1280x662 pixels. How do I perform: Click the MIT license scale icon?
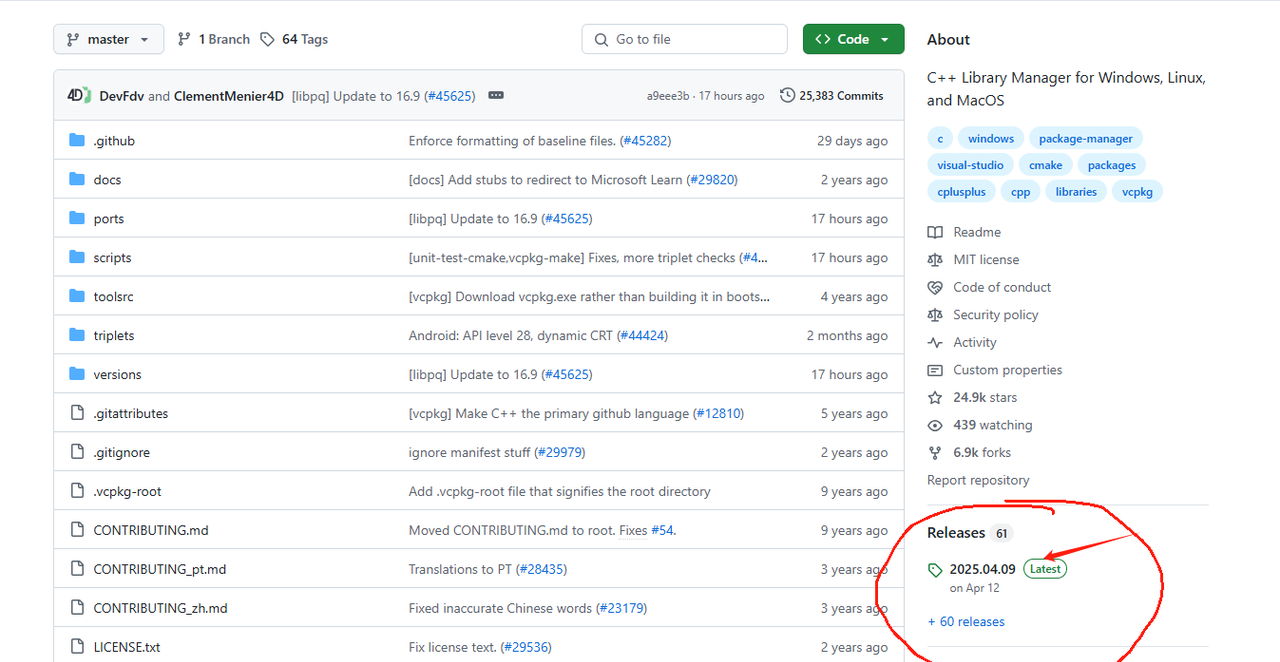(935, 260)
